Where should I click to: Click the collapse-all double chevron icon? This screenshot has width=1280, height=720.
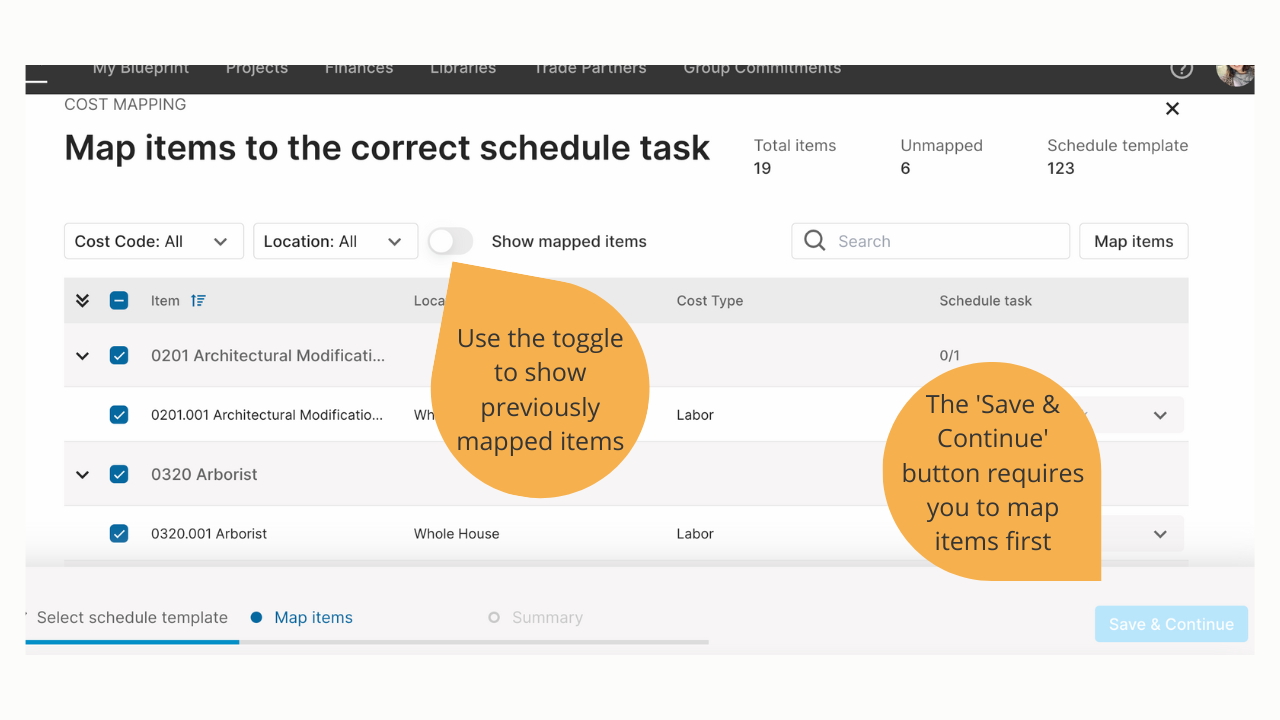[83, 300]
